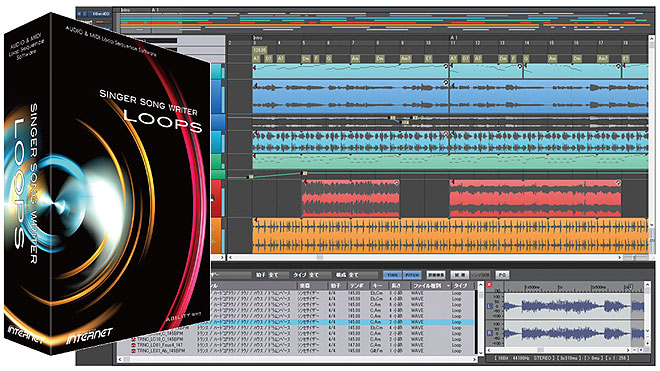Select the R channel icon in waveform preview

490,334
